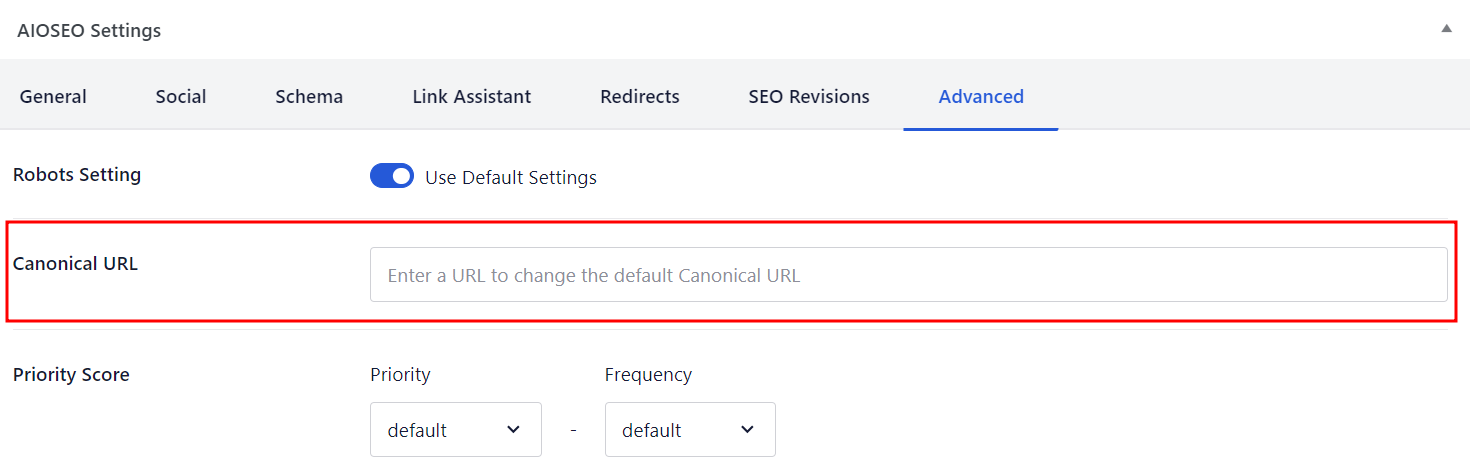Screen dimensions: 1470x472
Task: Toggle the Use Default Settings switch
Action: pyautogui.click(x=392, y=177)
